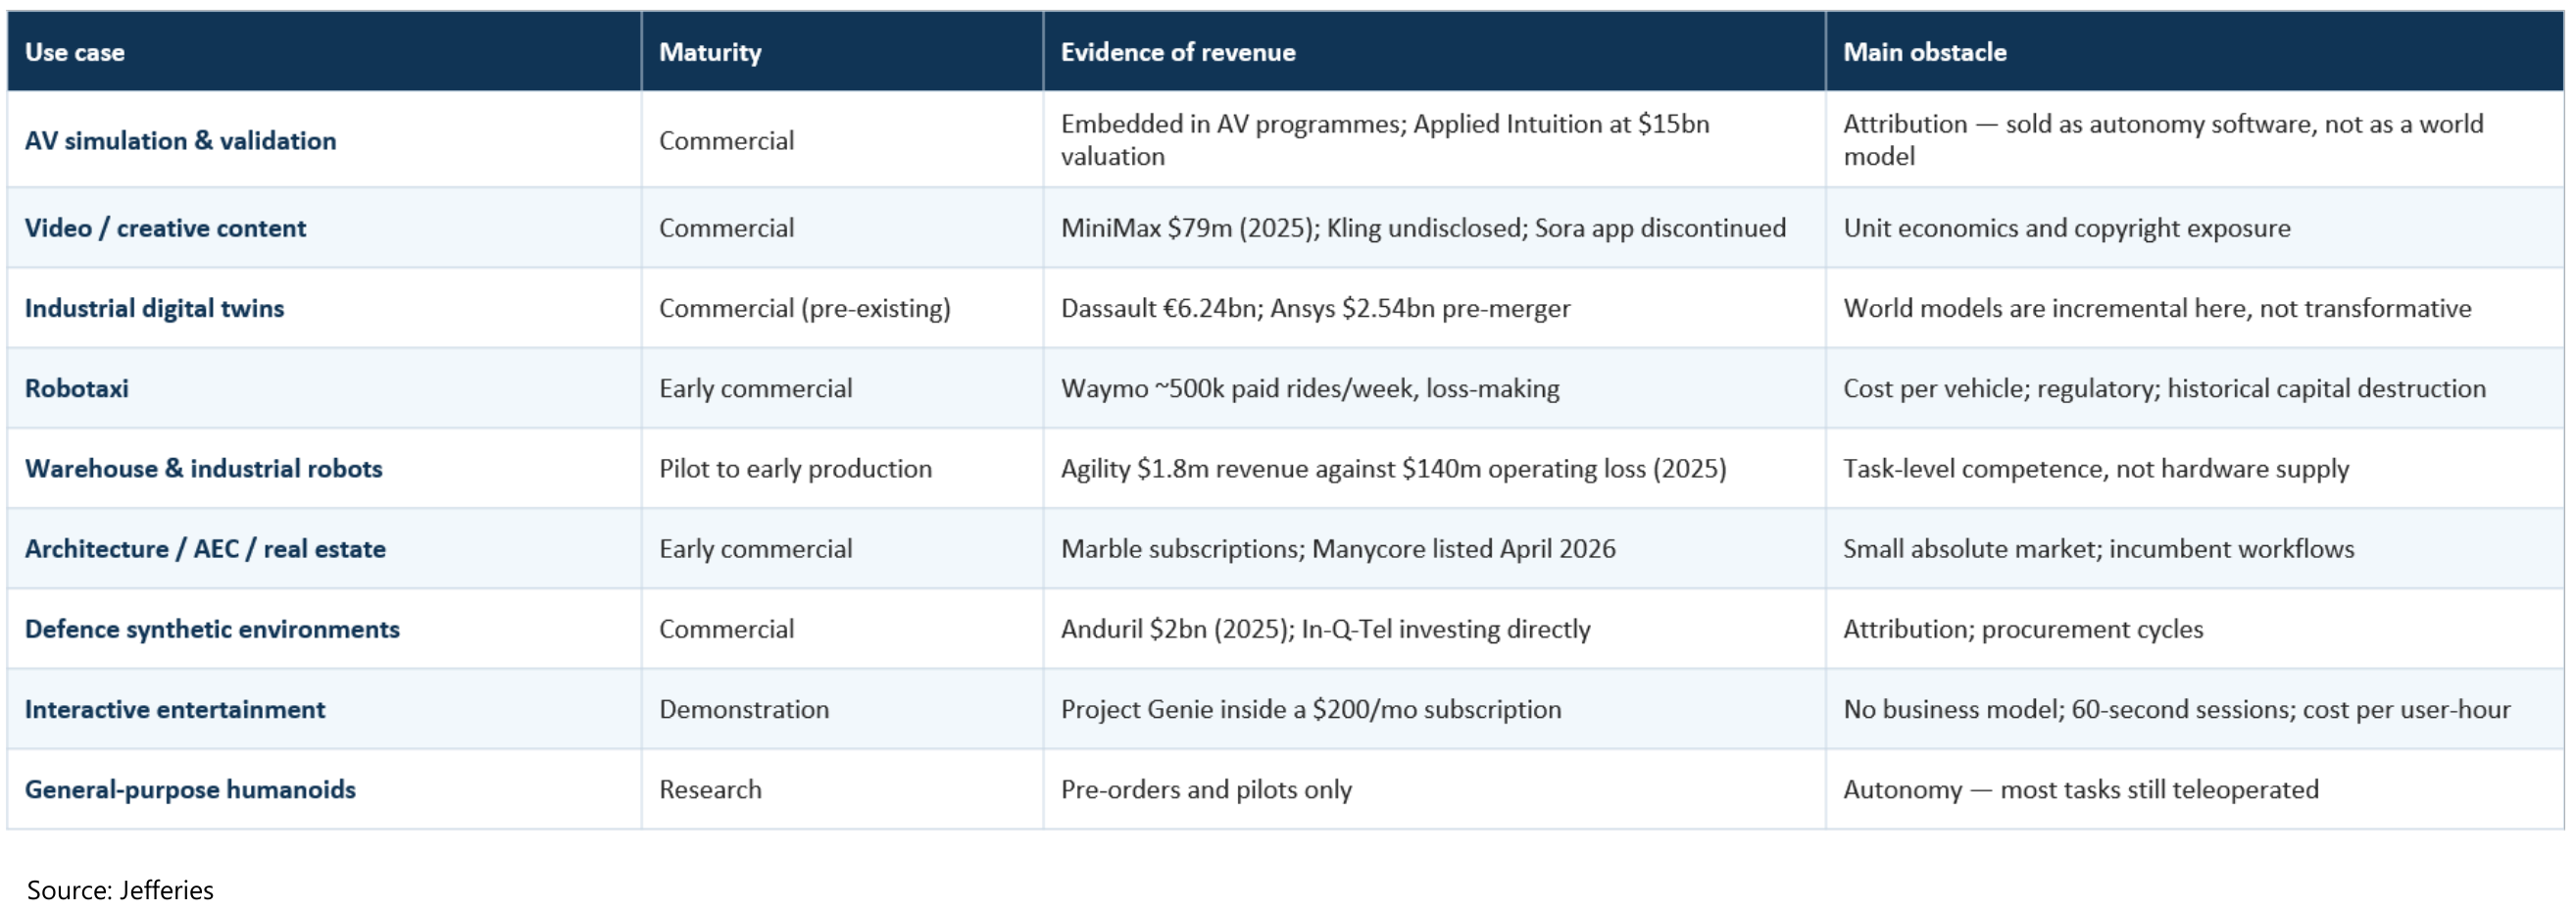This screenshot has height=912, width=2576.
Task: Click 'Marble subscriptions; Manycore listed' cell
Action: pyautogui.click(x=1435, y=548)
